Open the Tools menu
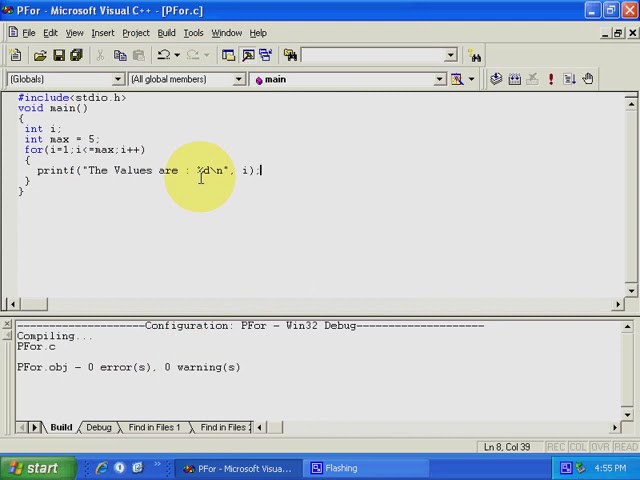This screenshot has width=640, height=480. tap(193, 33)
